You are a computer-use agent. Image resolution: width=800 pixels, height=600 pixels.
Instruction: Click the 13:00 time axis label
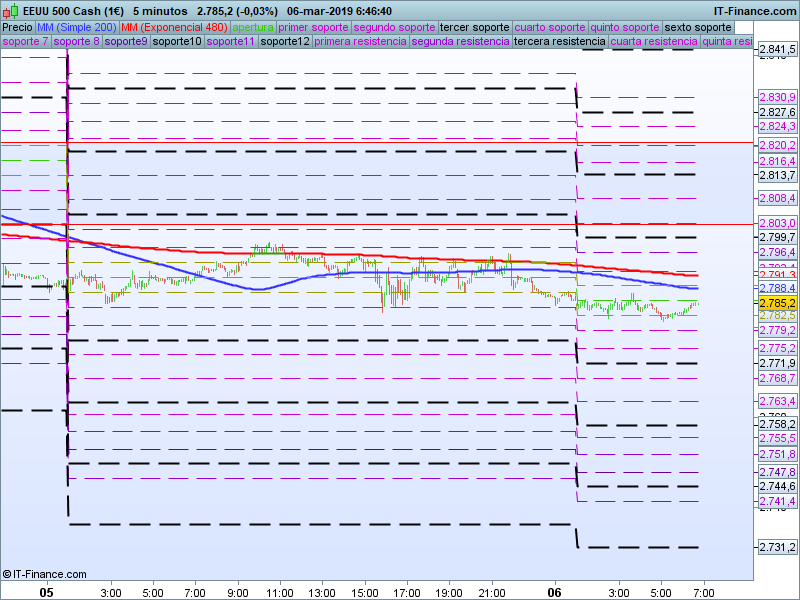(322, 592)
